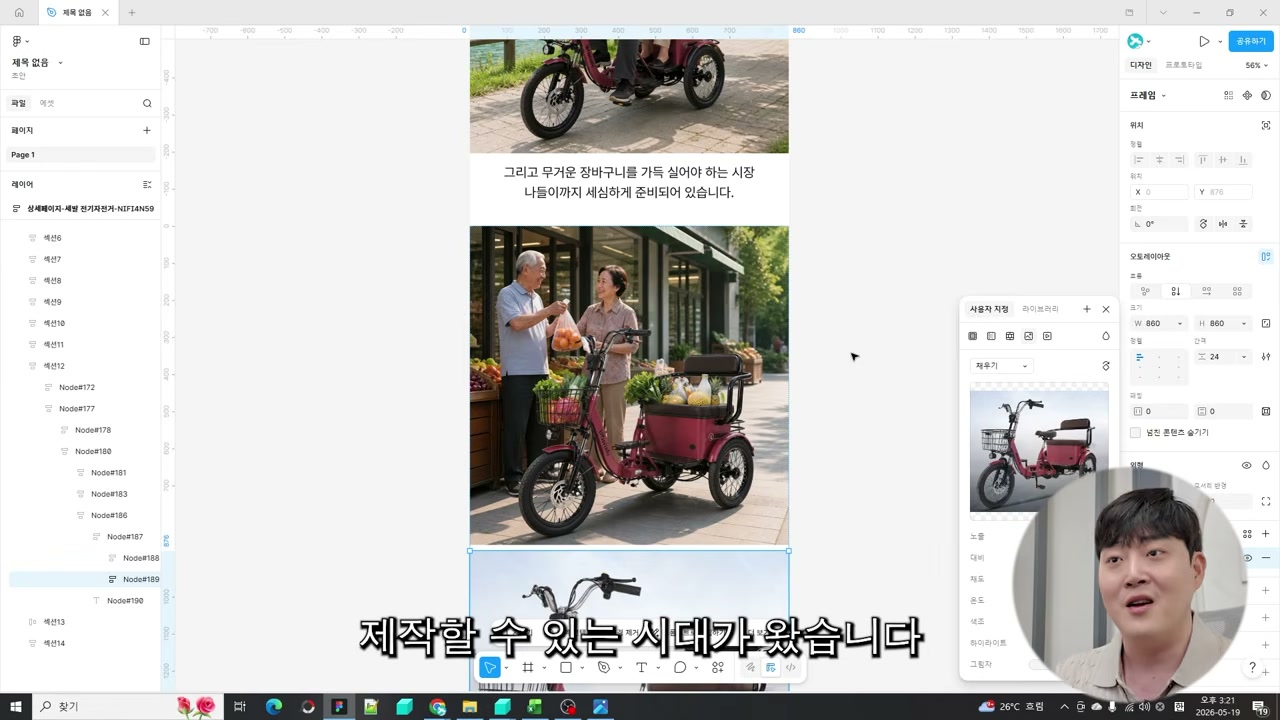This screenshot has width=1280, height=720.
Task: Click the rotation 0° input field
Action: point(1160,224)
